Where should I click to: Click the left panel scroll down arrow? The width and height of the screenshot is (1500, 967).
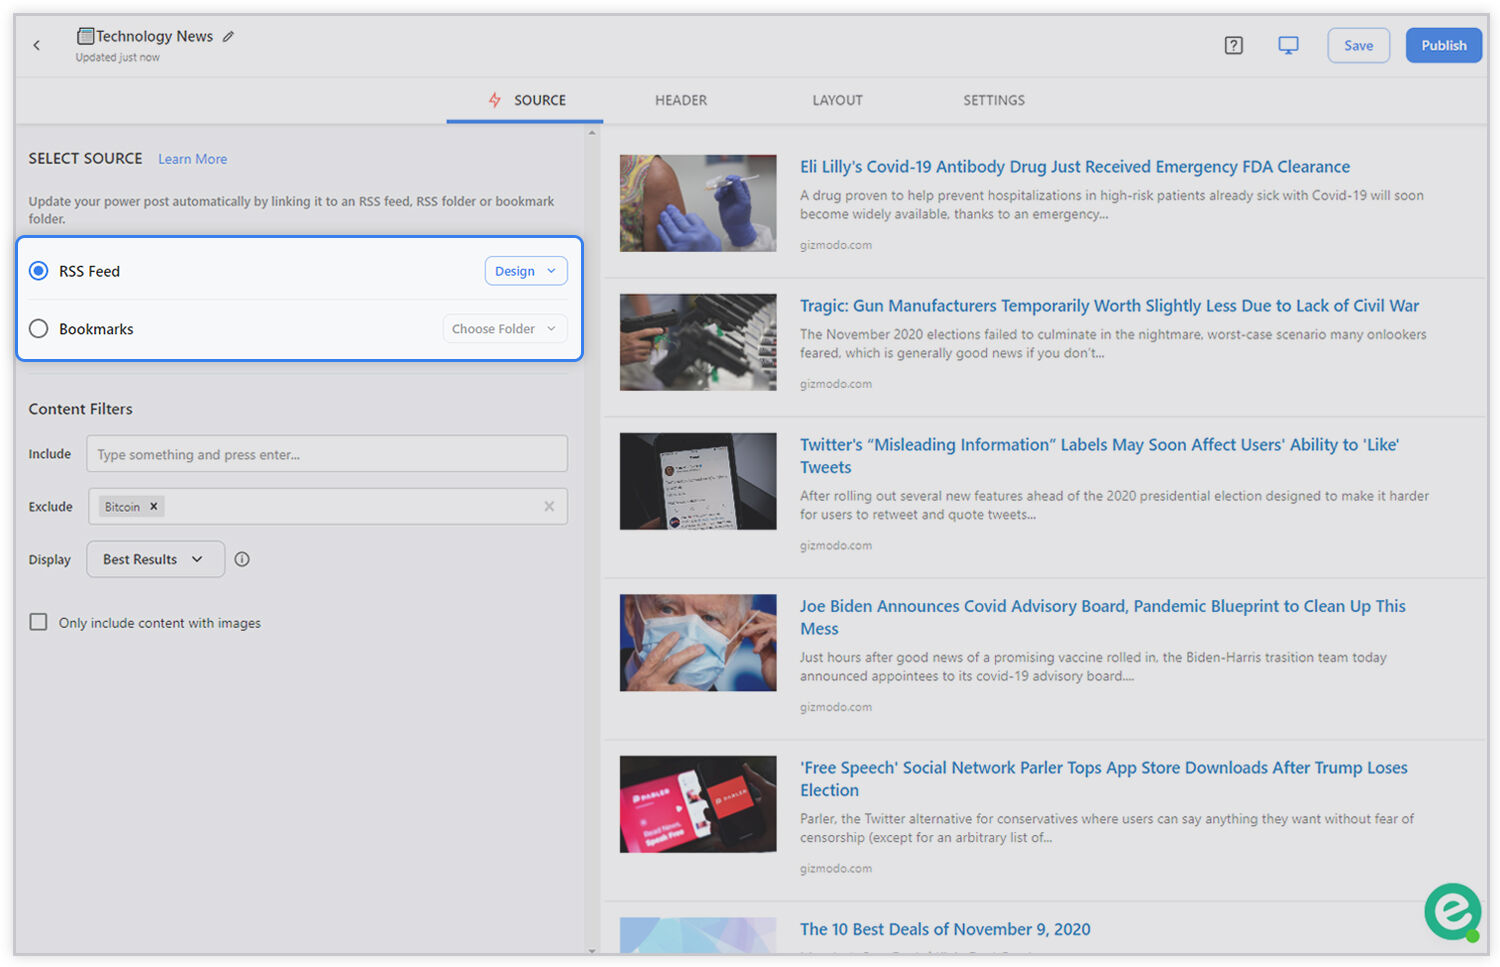[592, 951]
